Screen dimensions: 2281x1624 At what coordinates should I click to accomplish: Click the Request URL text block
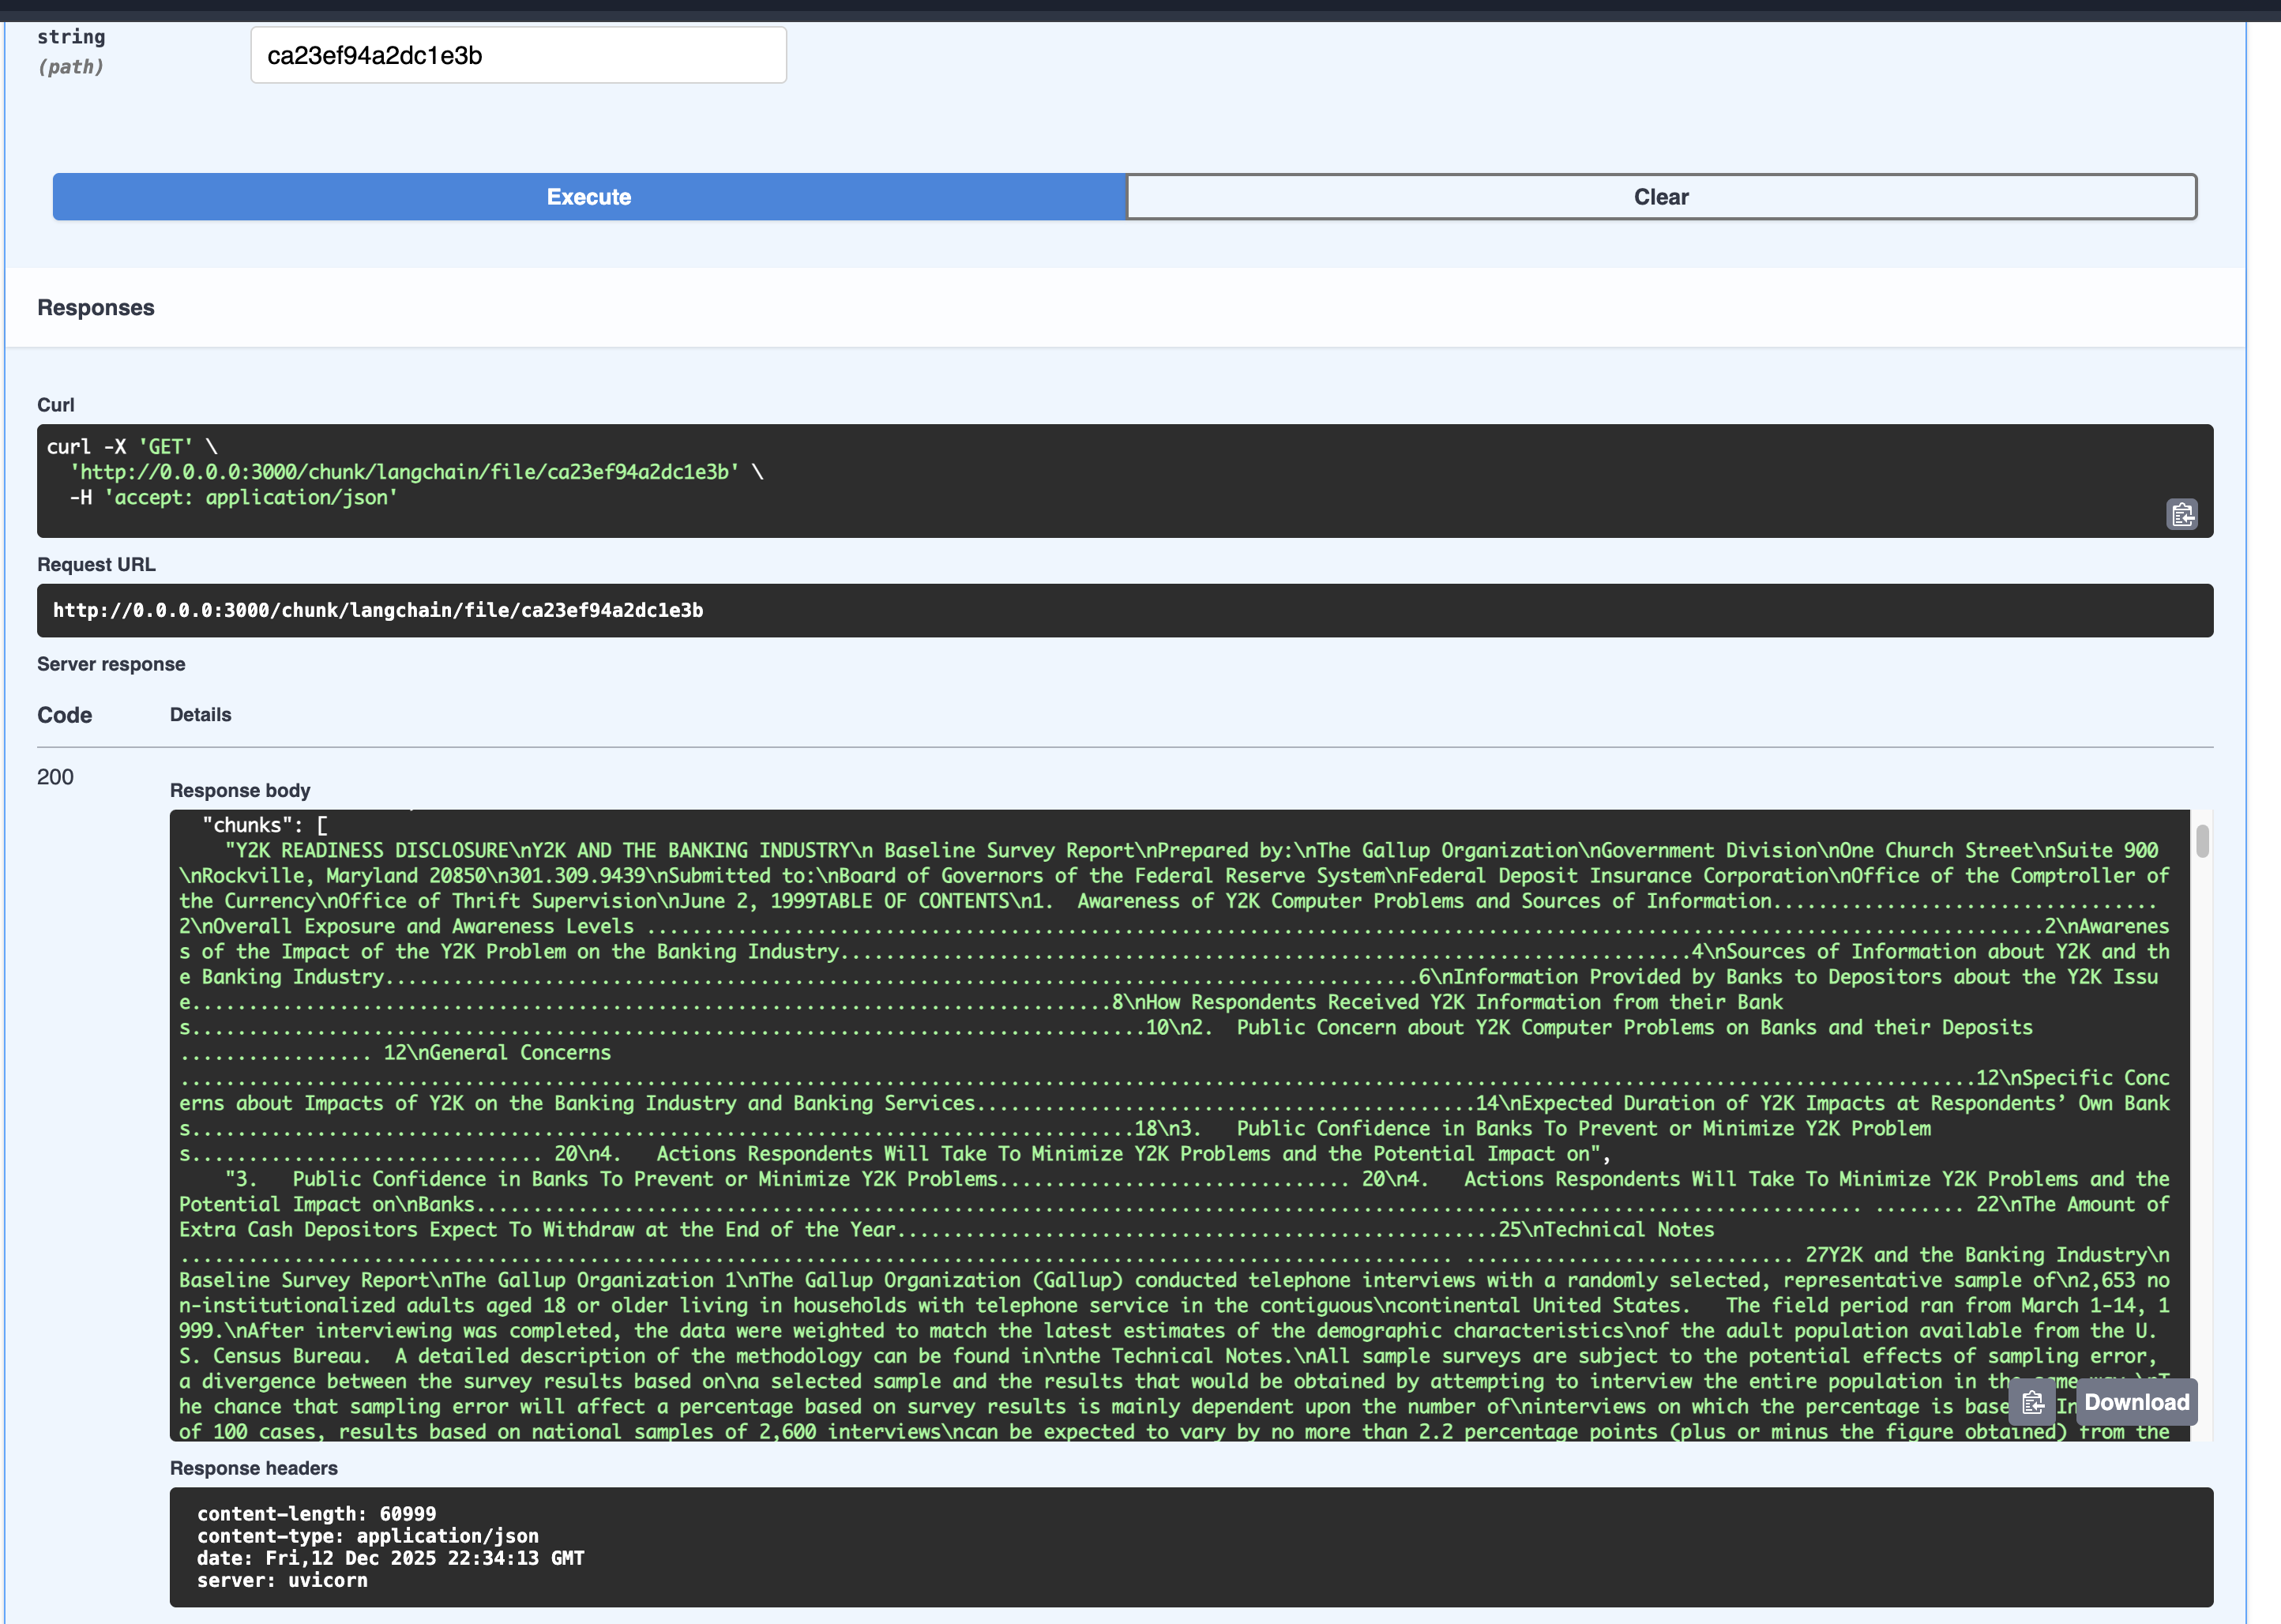(x=378, y=610)
